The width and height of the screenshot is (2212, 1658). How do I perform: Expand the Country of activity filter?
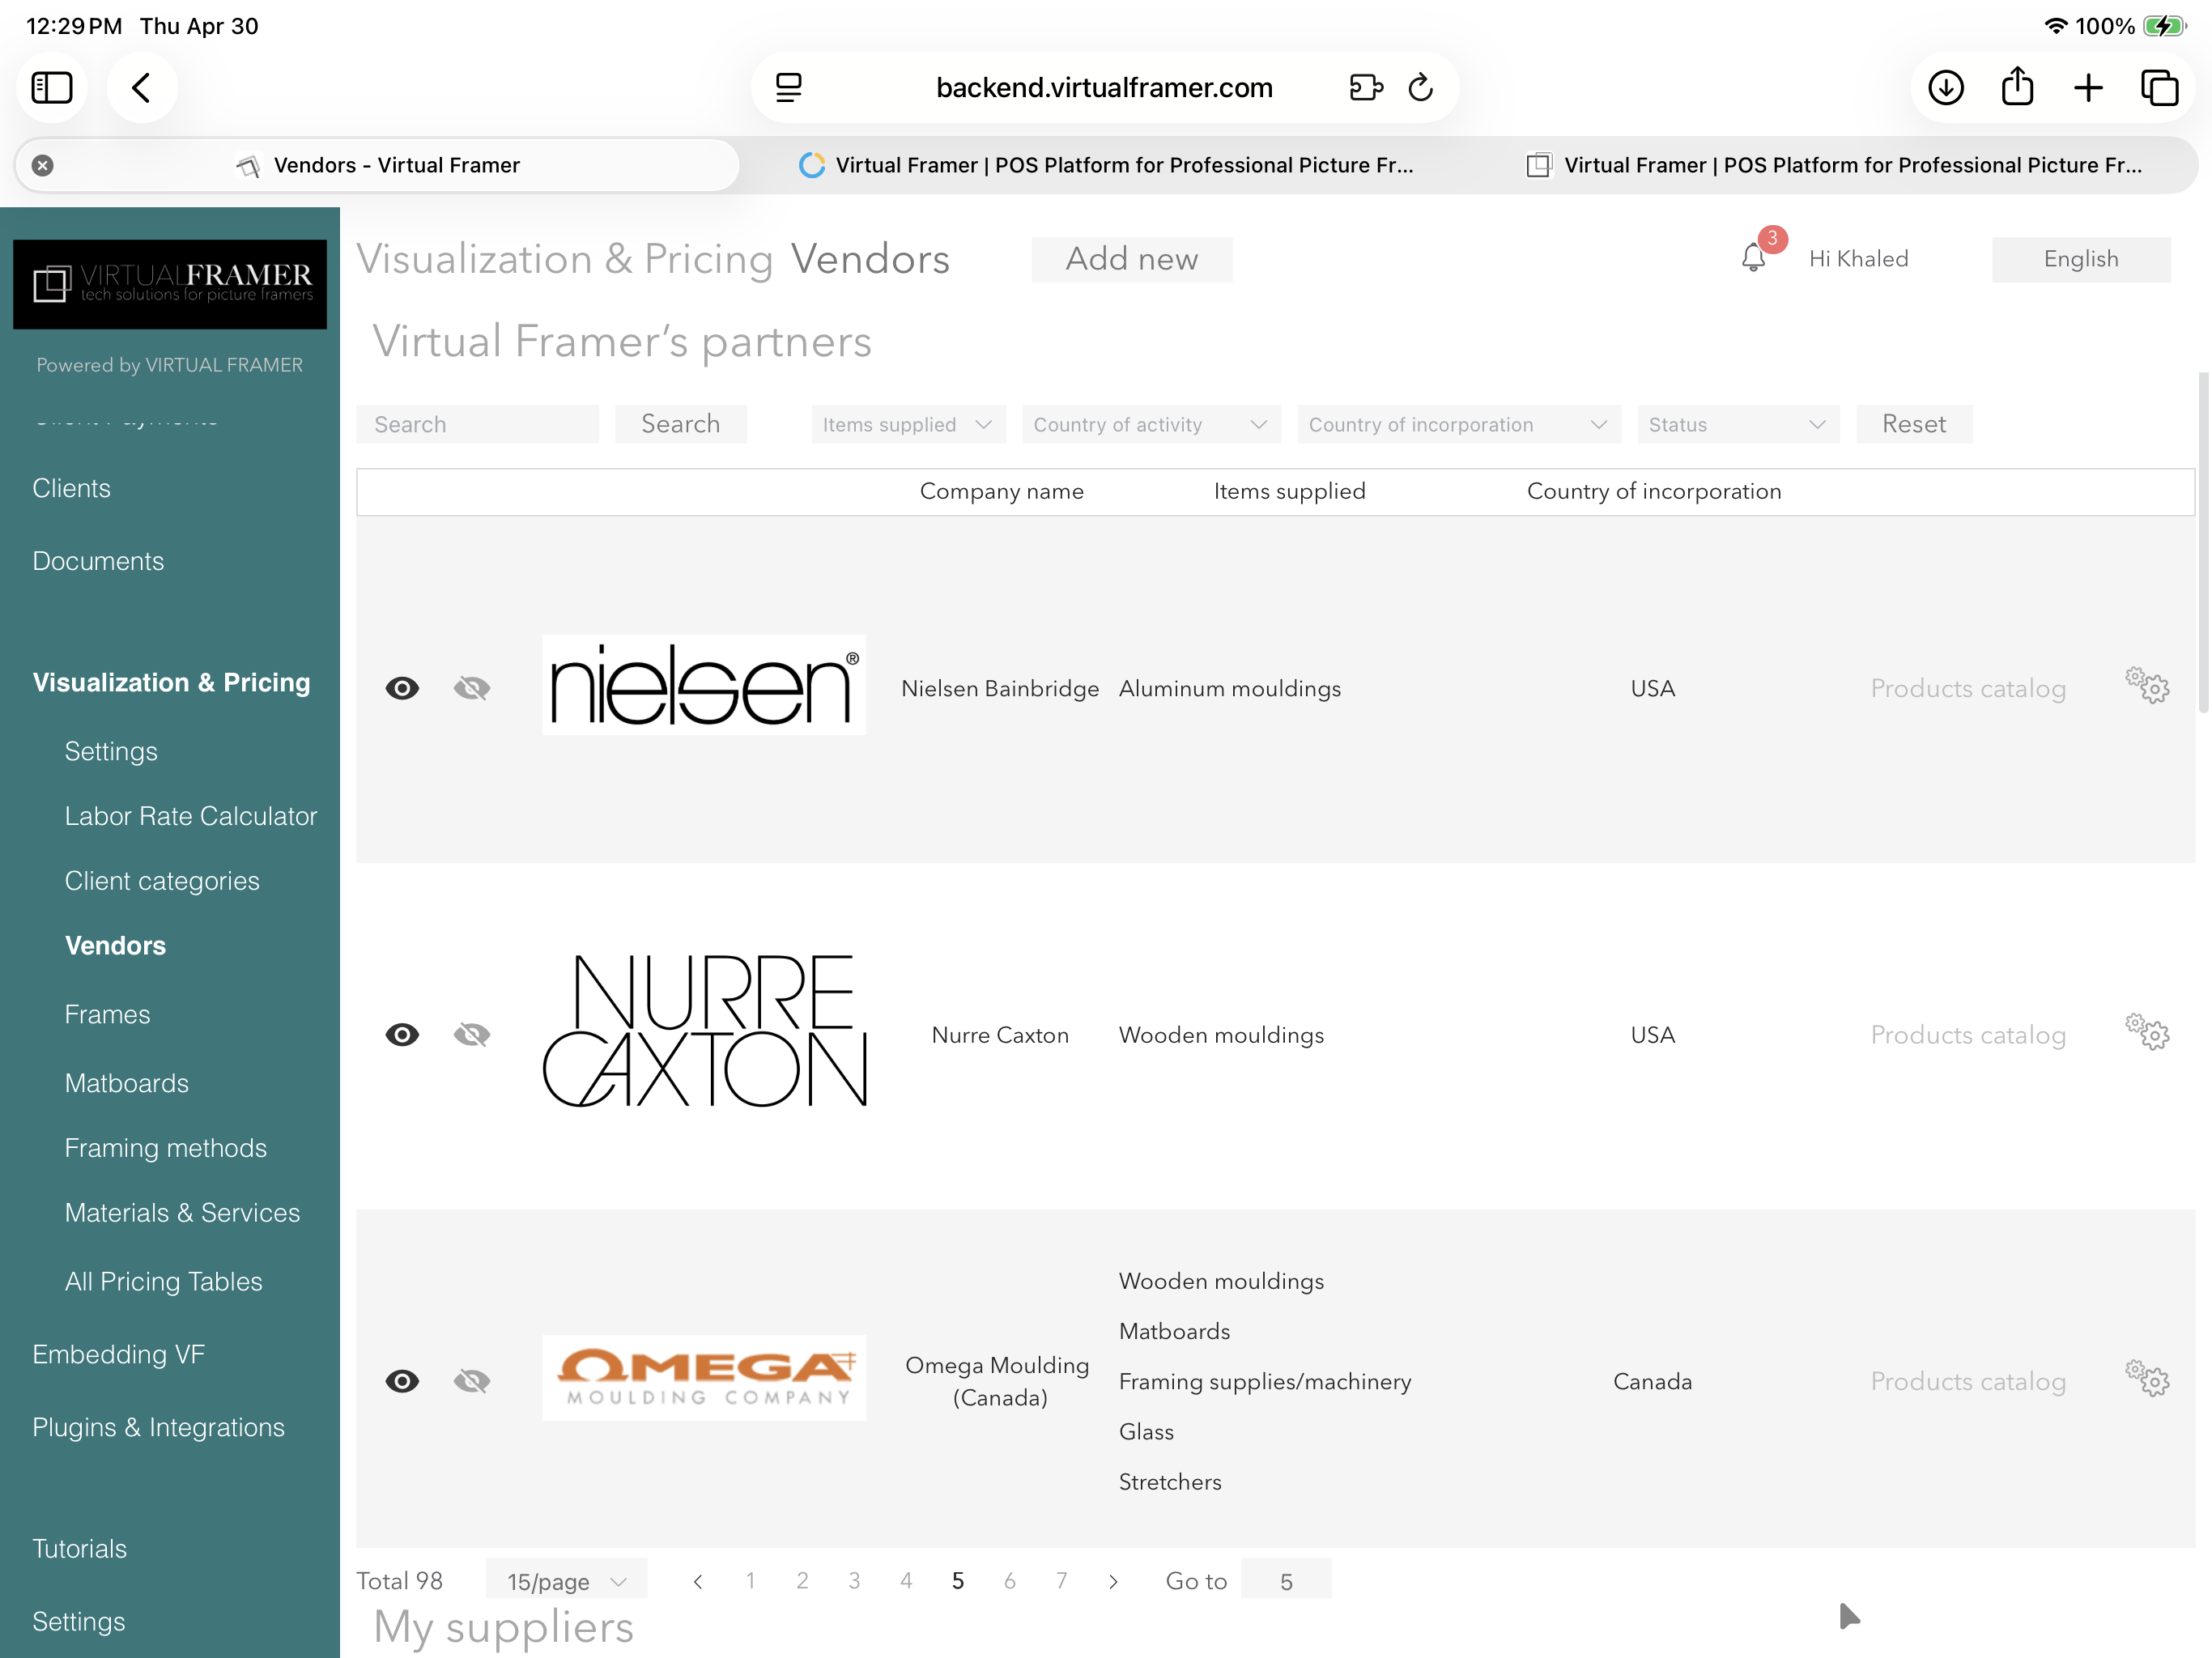point(1151,424)
